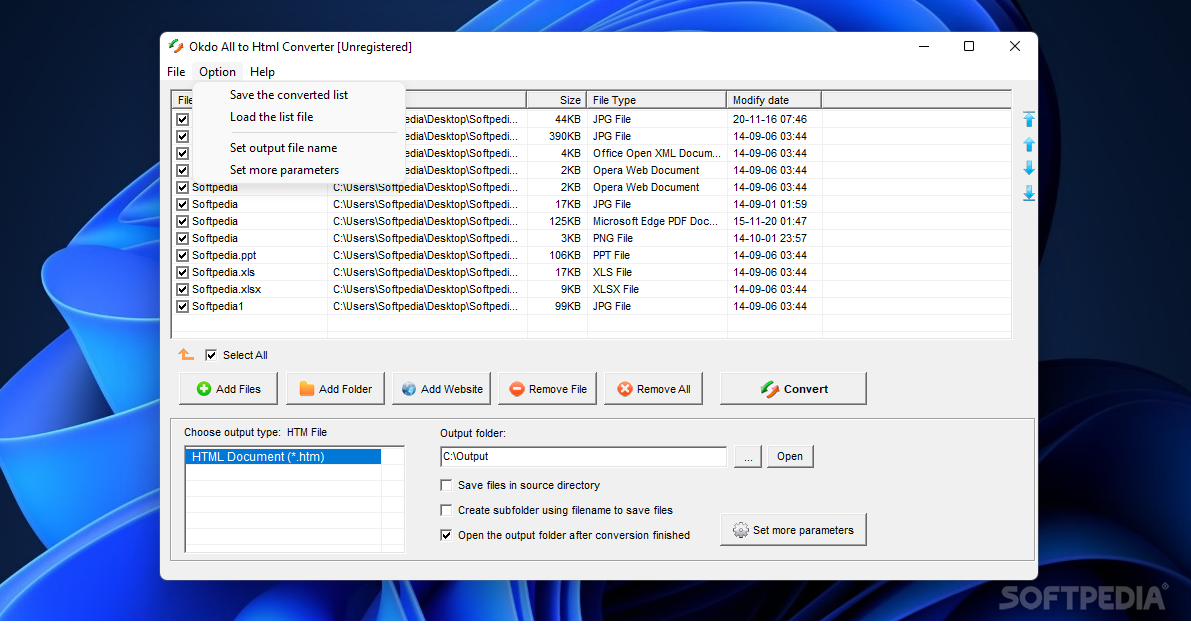Choose Set output file name

point(283,148)
